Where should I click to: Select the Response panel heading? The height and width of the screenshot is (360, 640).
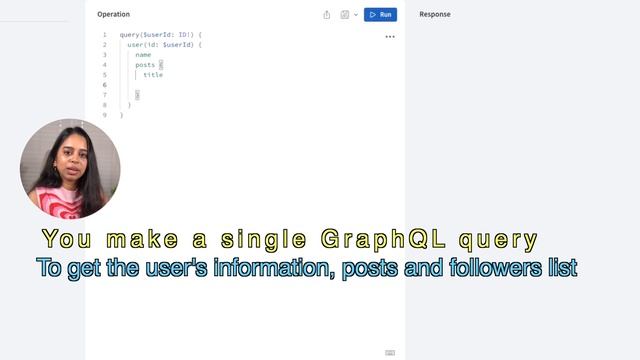[x=435, y=14]
